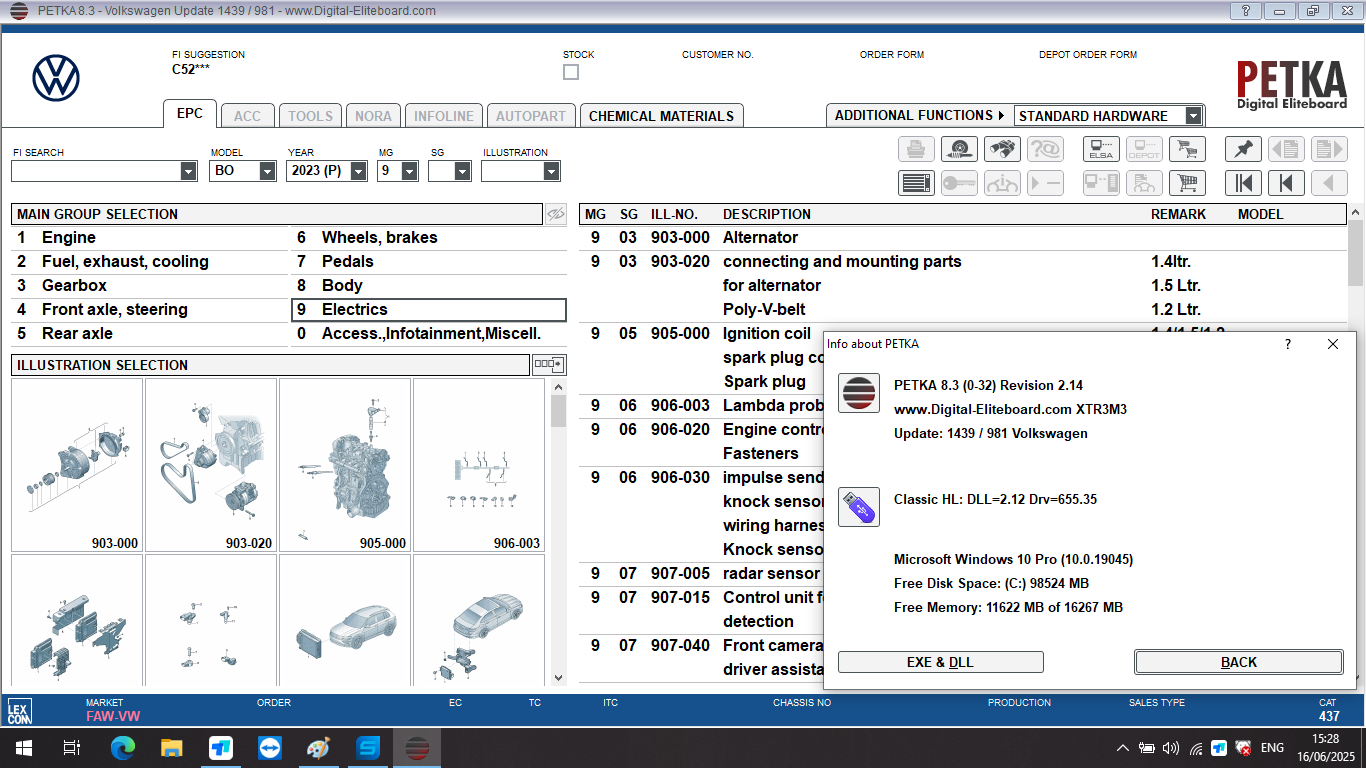Switch to the CHEMICAL MATERIALS tab
The width and height of the screenshot is (1366, 768).
[659, 115]
